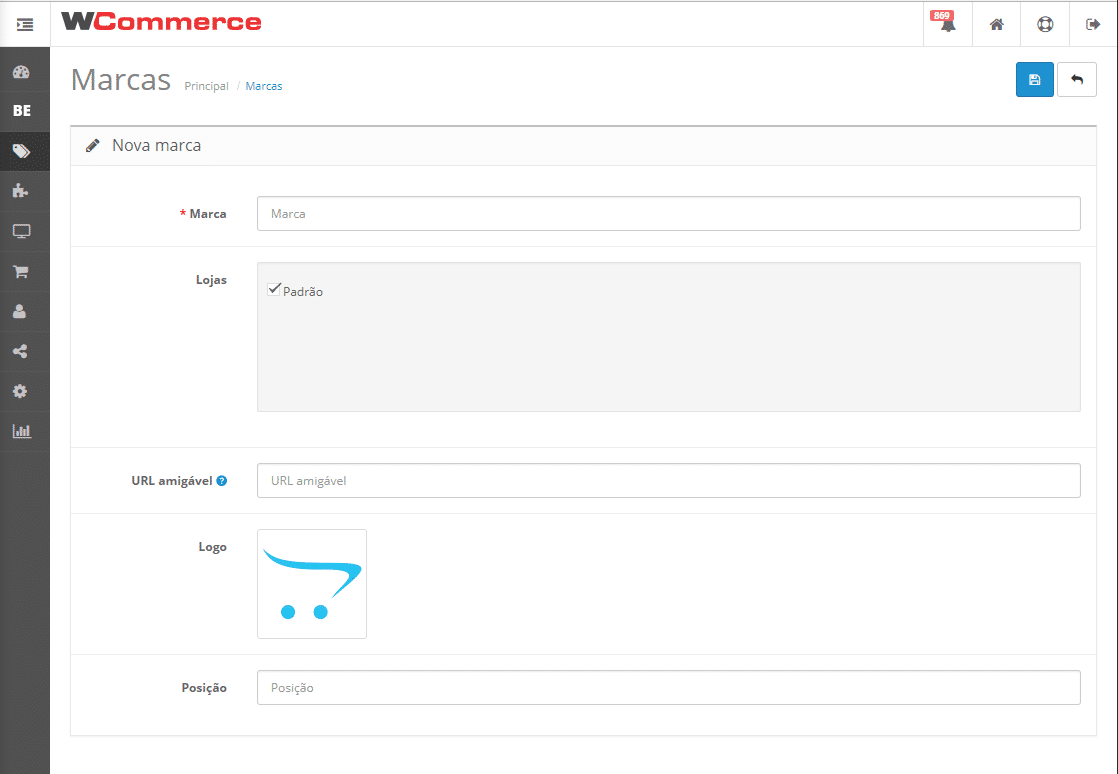Viewport: 1118px width, 774px height.
Task: Go to the store home icon
Action: (997, 25)
